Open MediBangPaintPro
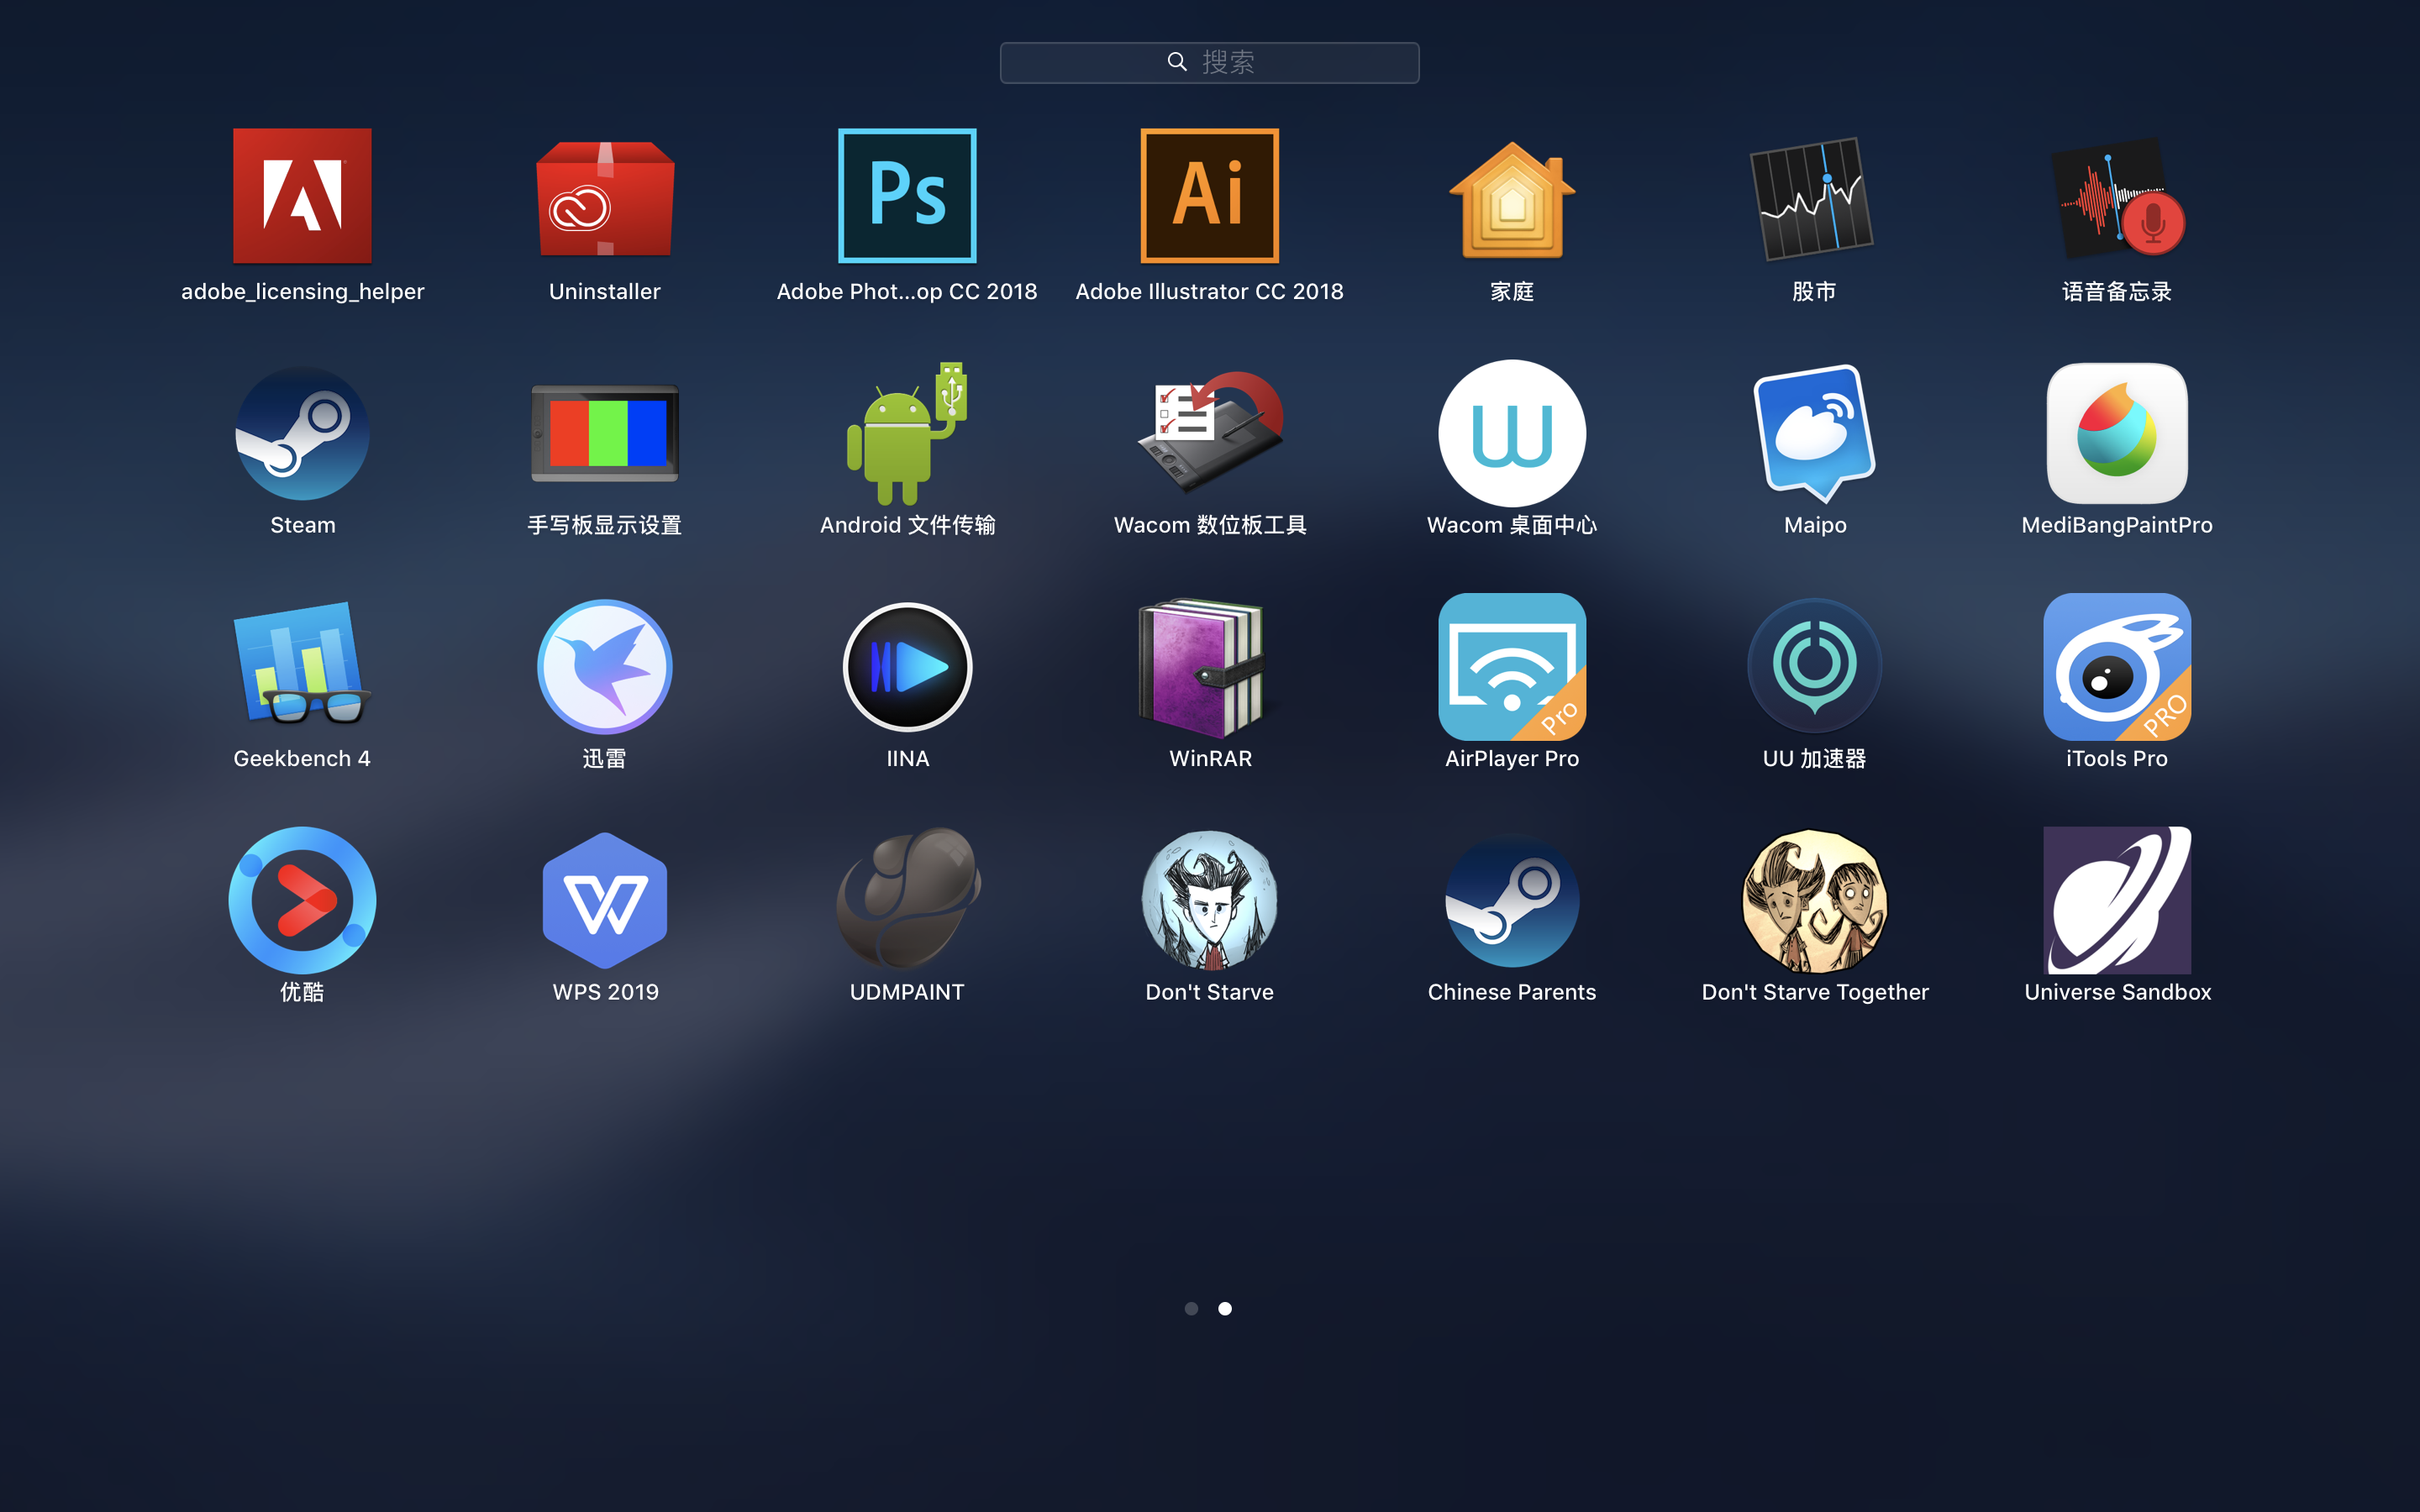Viewport: 2420px width, 1512px height. pyautogui.click(x=2117, y=433)
